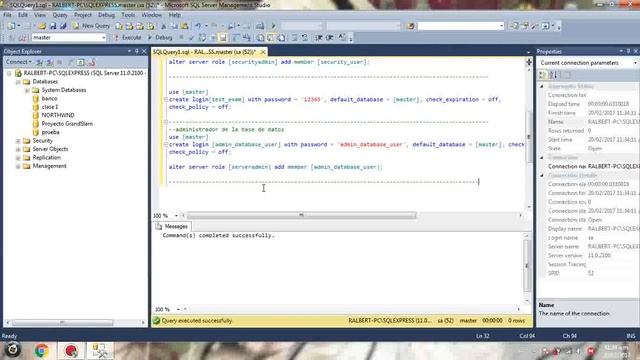
Task: Open the Window menu
Action: coord(151,15)
